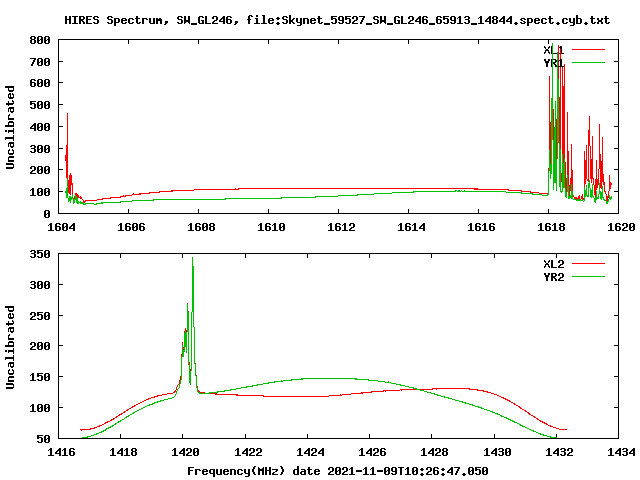Click the 1604 frequency tick label
This screenshot has height=480, width=640.
pyautogui.click(x=61, y=227)
